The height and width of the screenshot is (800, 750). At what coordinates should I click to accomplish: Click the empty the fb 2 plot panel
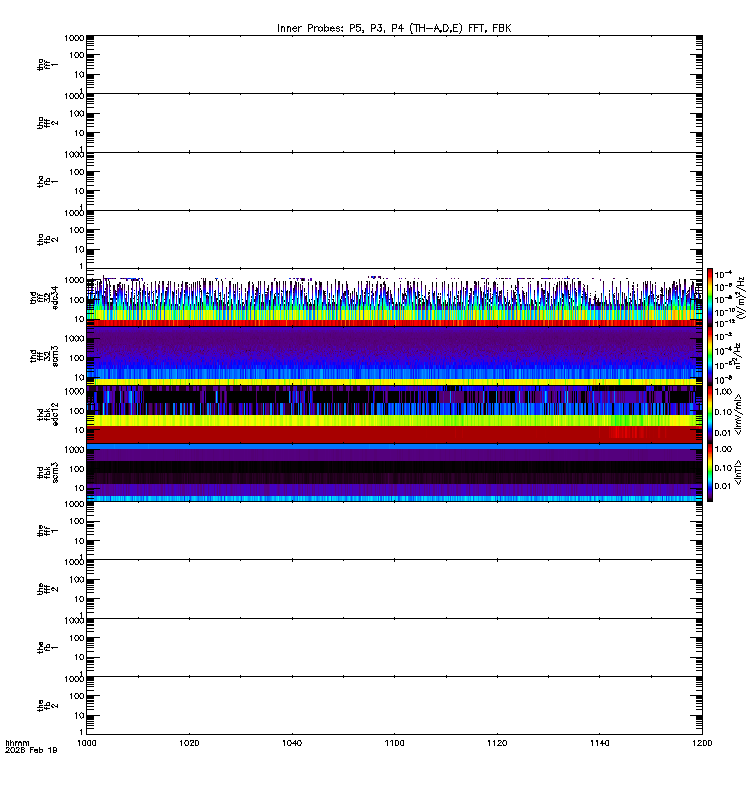point(394,706)
